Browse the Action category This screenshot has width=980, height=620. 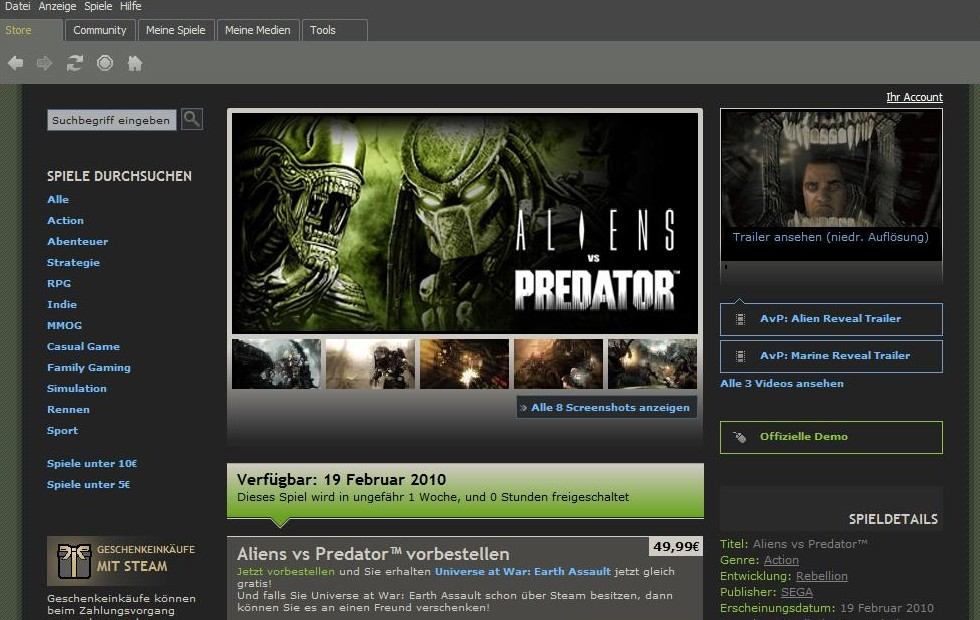click(x=65, y=221)
